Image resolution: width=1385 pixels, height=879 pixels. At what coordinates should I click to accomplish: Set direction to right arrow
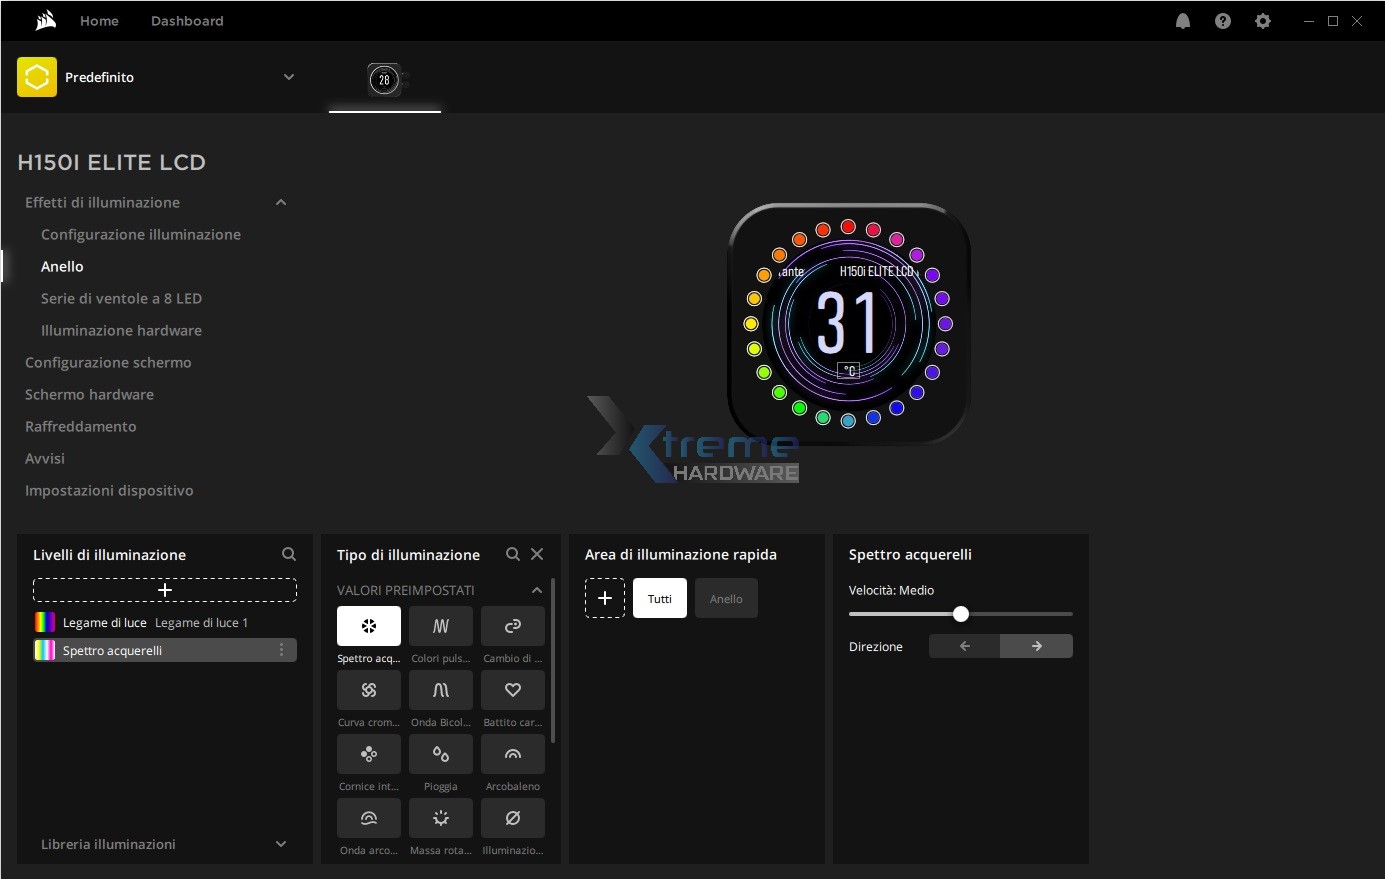pos(1036,646)
